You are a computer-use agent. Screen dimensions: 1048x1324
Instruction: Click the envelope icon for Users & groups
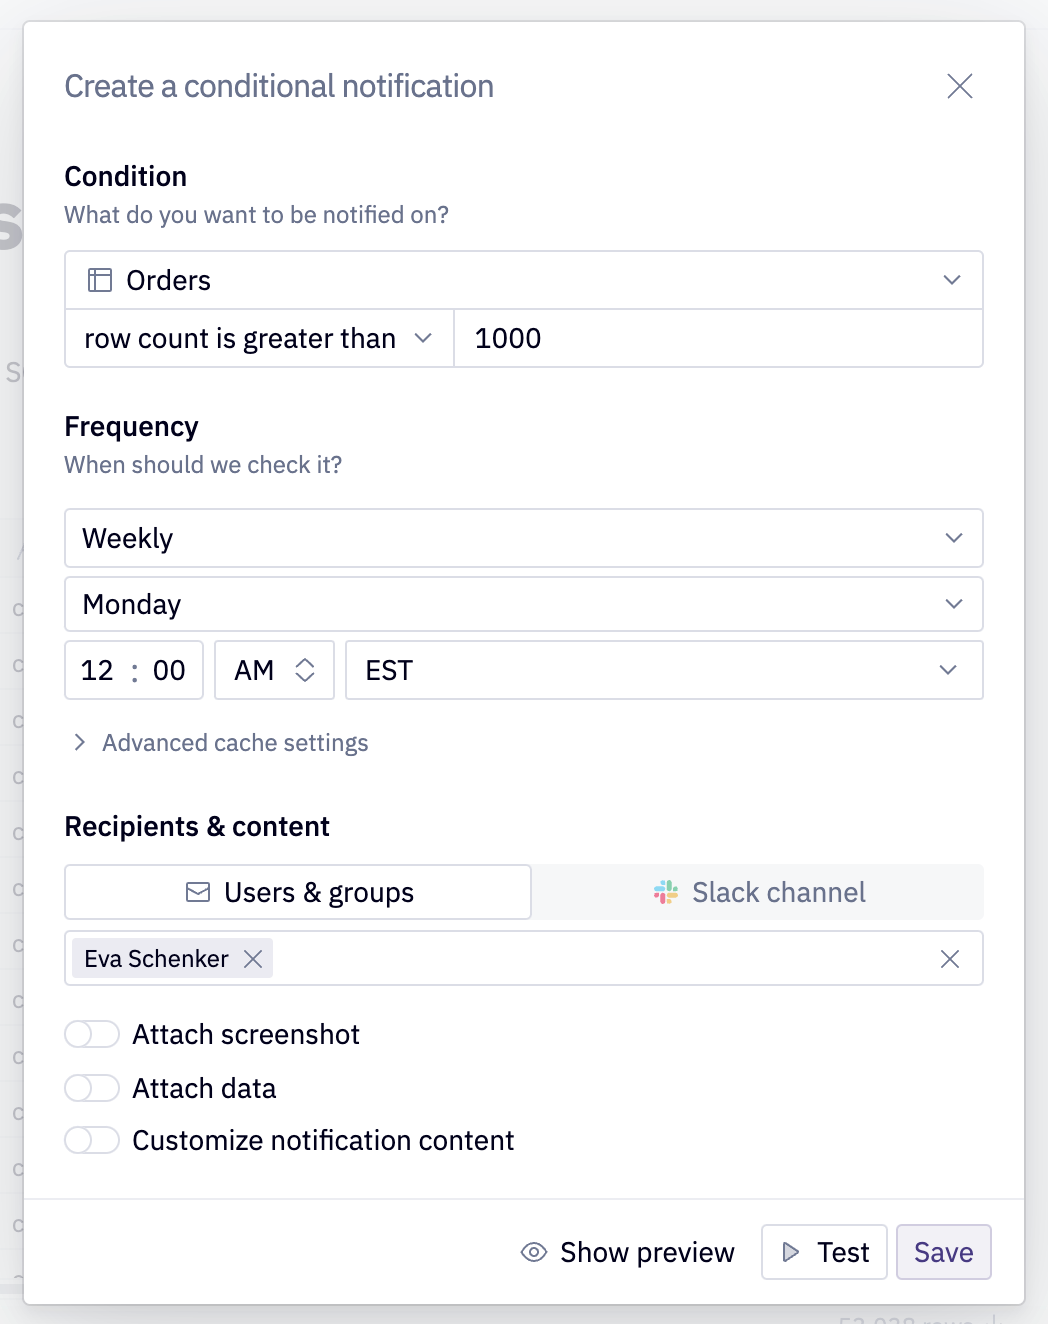tap(198, 892)
